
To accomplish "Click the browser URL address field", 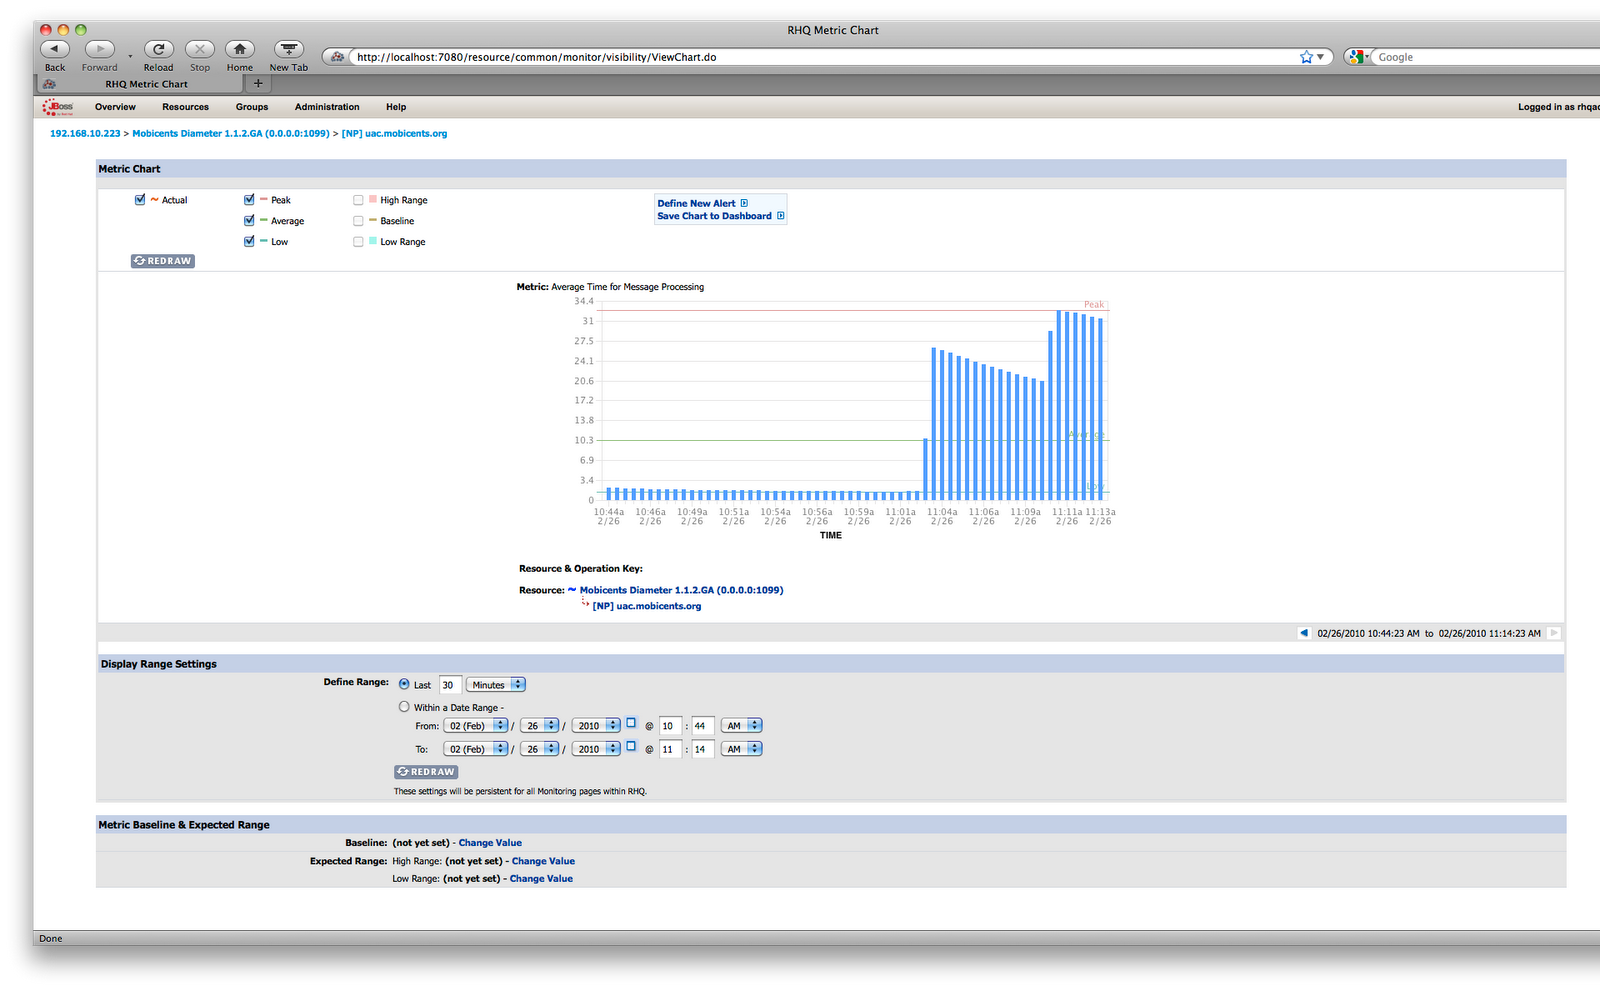I will click(820, 57).
